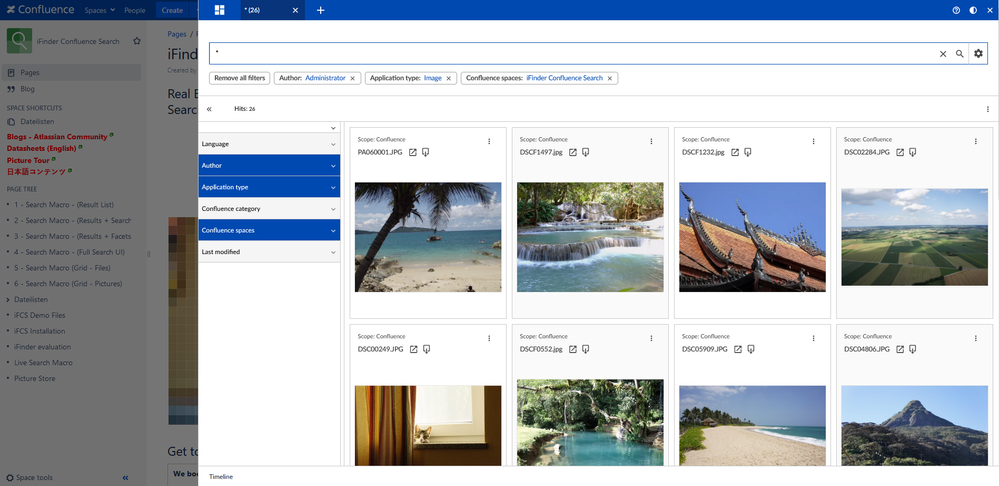Viewport: 999px width, 486px height.
Task: Open 'Live Search Macro' page
Action: tap(43, 362)
